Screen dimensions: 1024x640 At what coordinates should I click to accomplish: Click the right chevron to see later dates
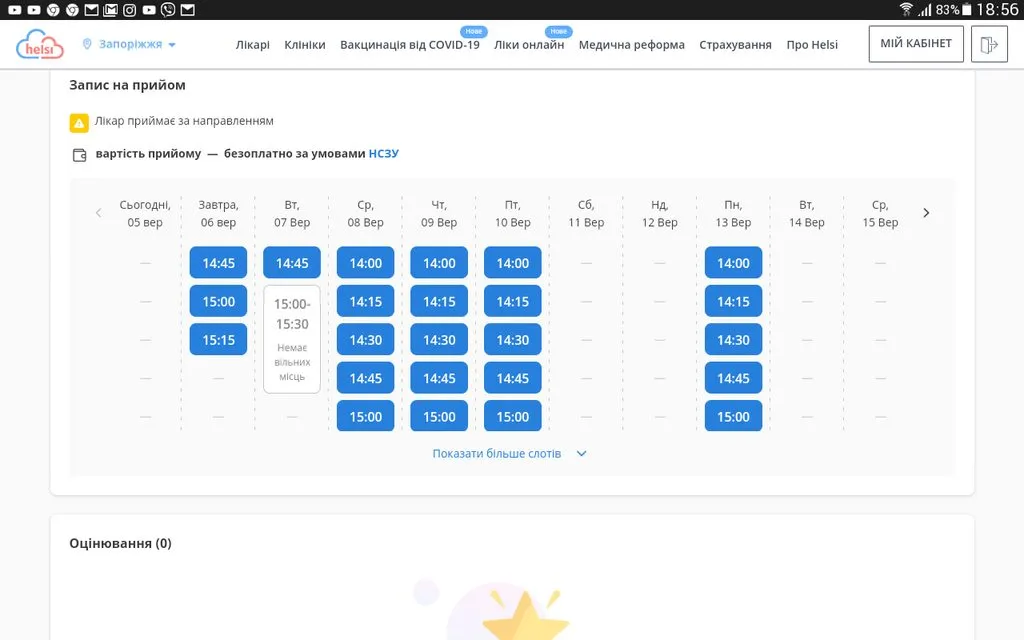926,212
